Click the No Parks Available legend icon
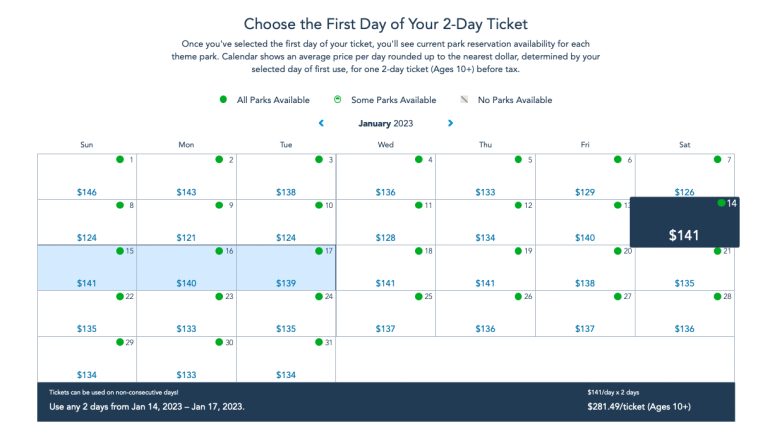 pos(464,100)
